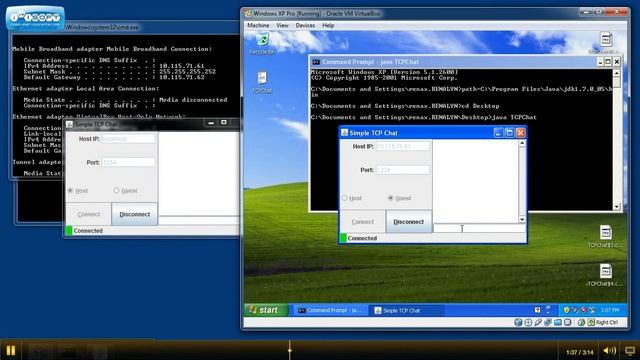Click scroll-up arrow in XP Command Prompt window
This screenshot has width=640, height=360.
pos(617,73)
